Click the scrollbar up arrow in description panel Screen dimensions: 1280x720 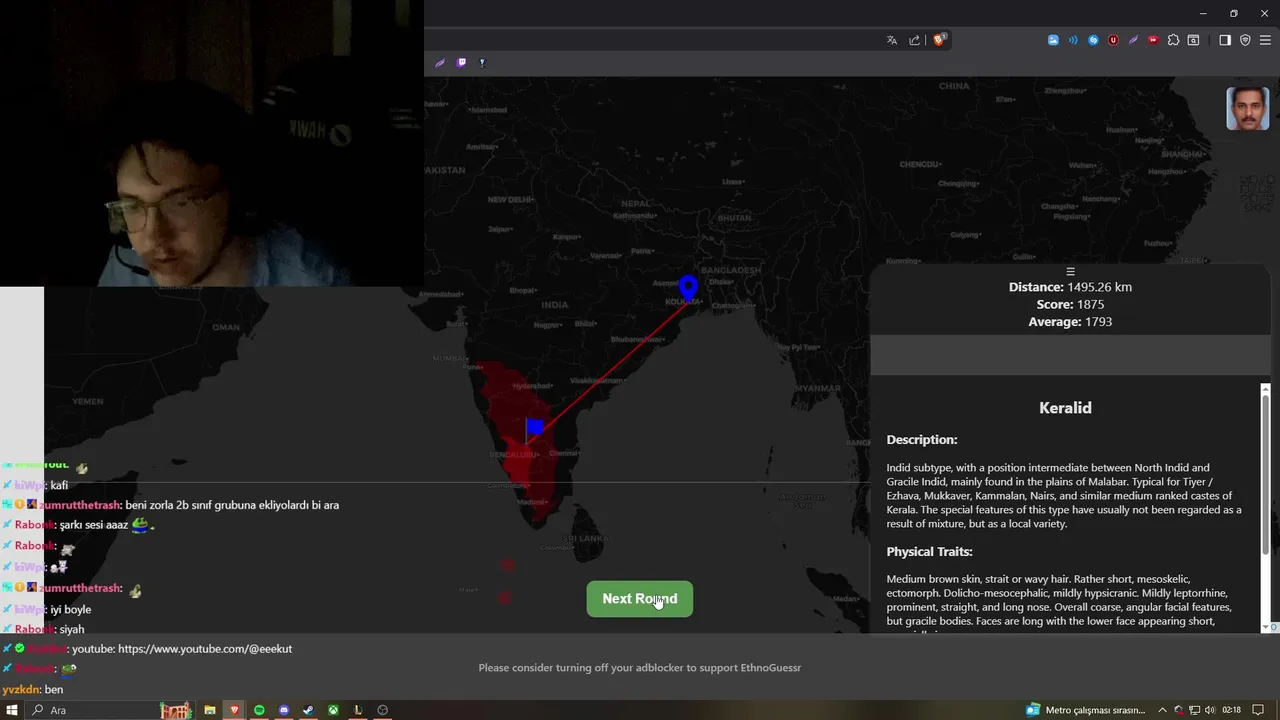1265,389
